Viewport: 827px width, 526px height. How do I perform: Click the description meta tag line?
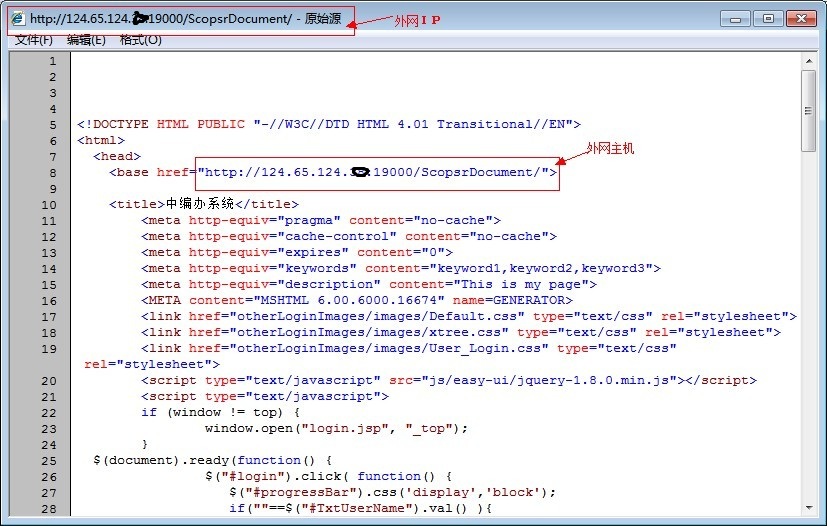(369, 284)
